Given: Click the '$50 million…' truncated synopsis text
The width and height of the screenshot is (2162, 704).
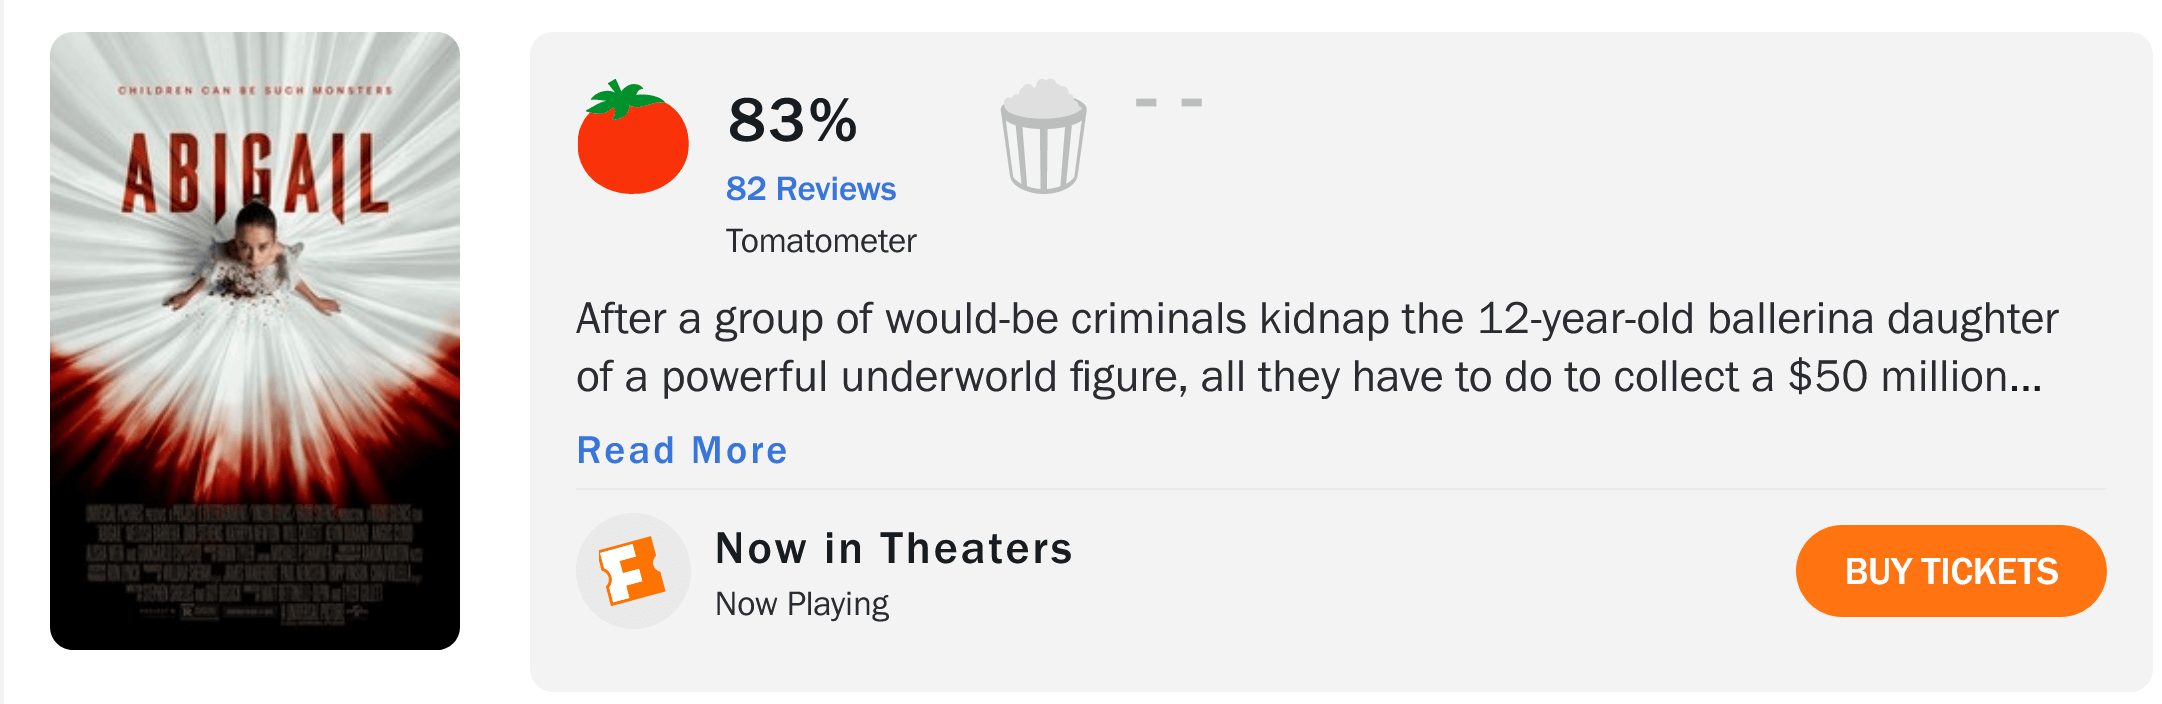Looking at the screenshot, I should pyautogui.click(x=1915, y=377).
